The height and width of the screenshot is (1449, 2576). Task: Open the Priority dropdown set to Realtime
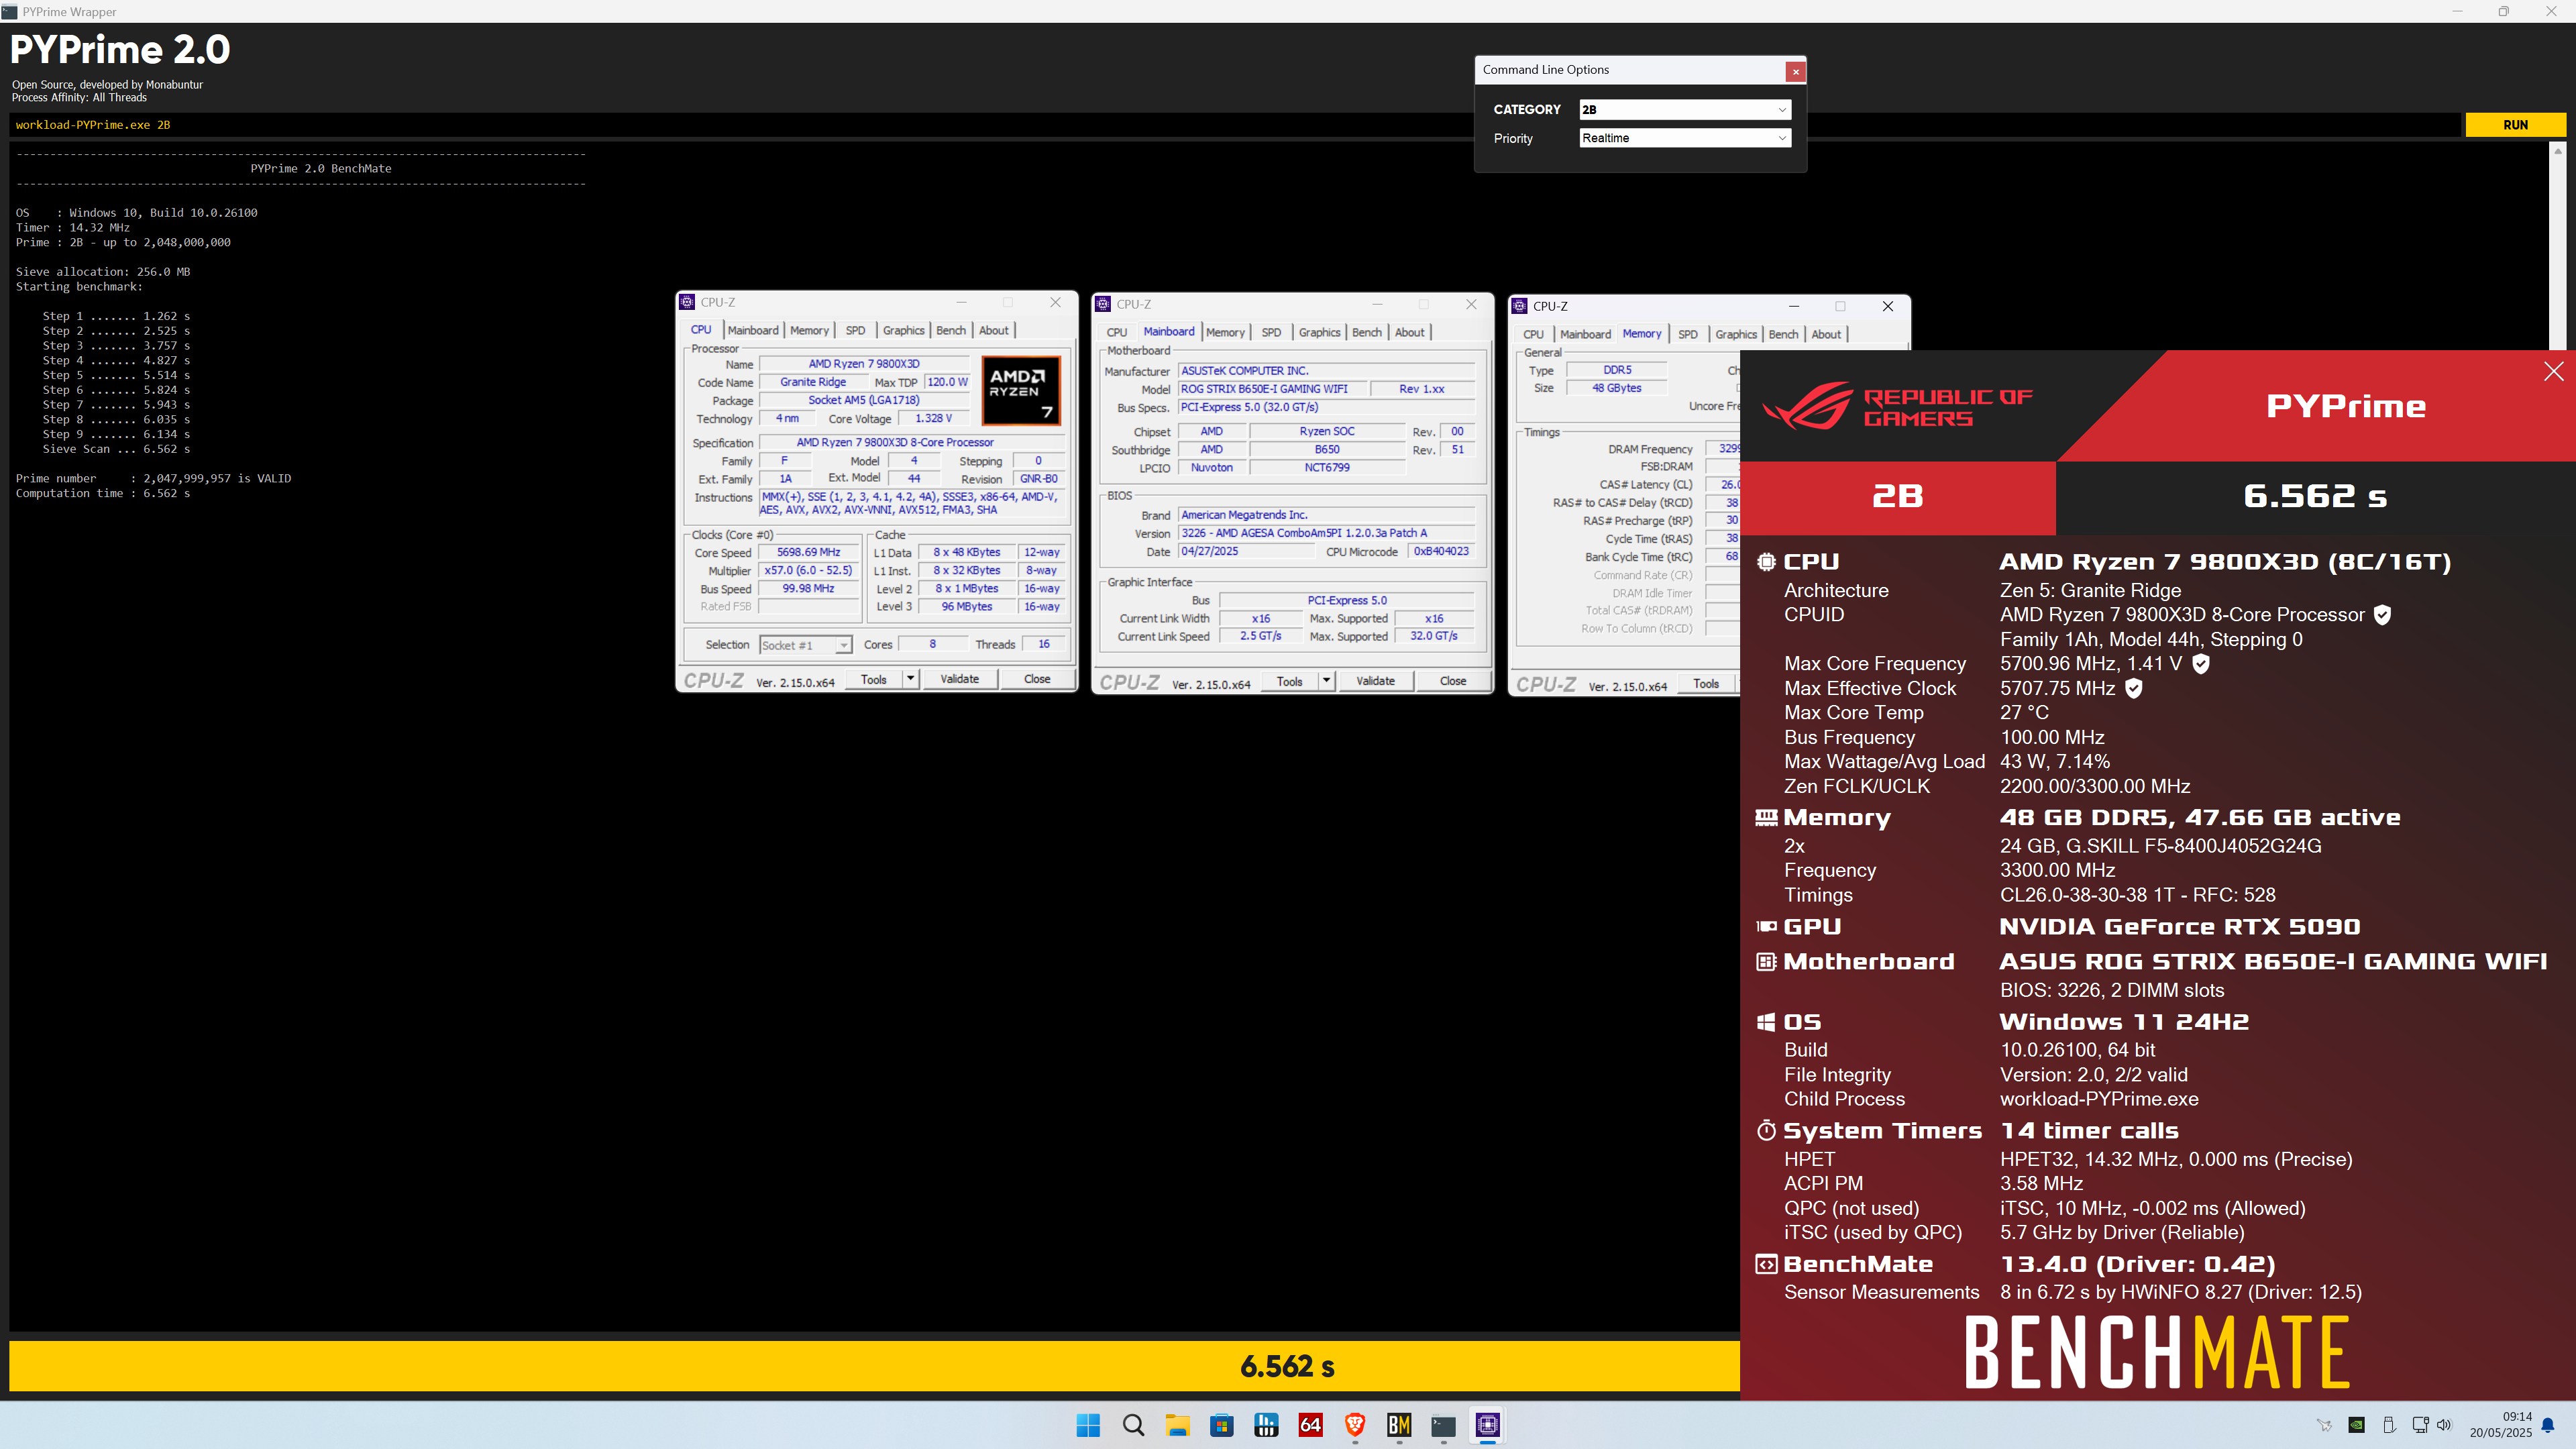(1684, 138)
